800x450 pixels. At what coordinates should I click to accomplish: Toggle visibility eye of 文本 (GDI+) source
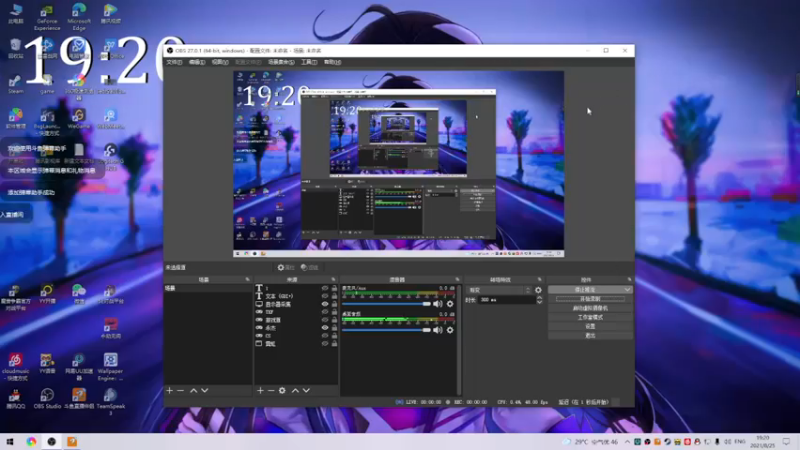324,297
